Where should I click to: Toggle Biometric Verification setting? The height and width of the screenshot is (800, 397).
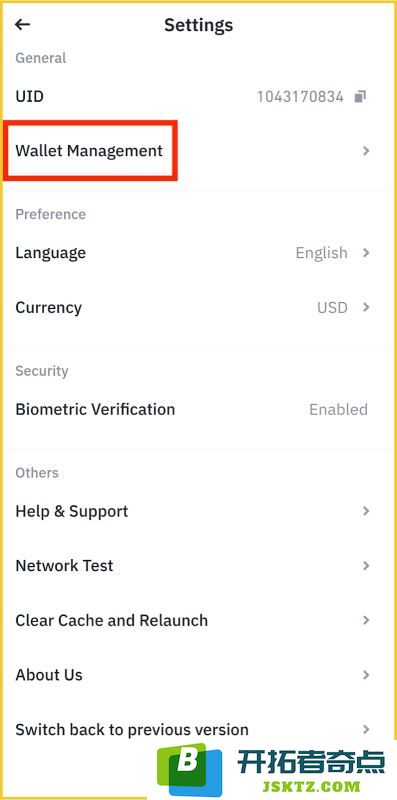point(198,409)
